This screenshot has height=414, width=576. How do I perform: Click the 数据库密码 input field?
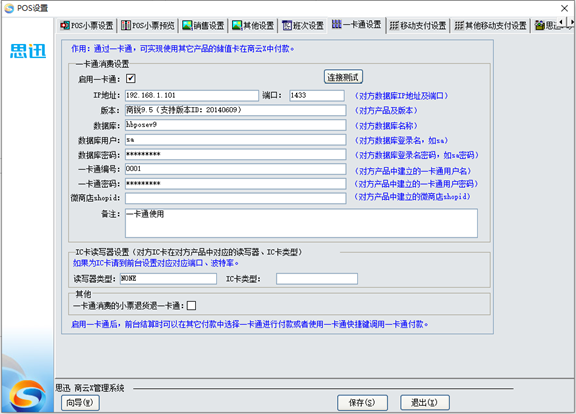pos(235,154)
